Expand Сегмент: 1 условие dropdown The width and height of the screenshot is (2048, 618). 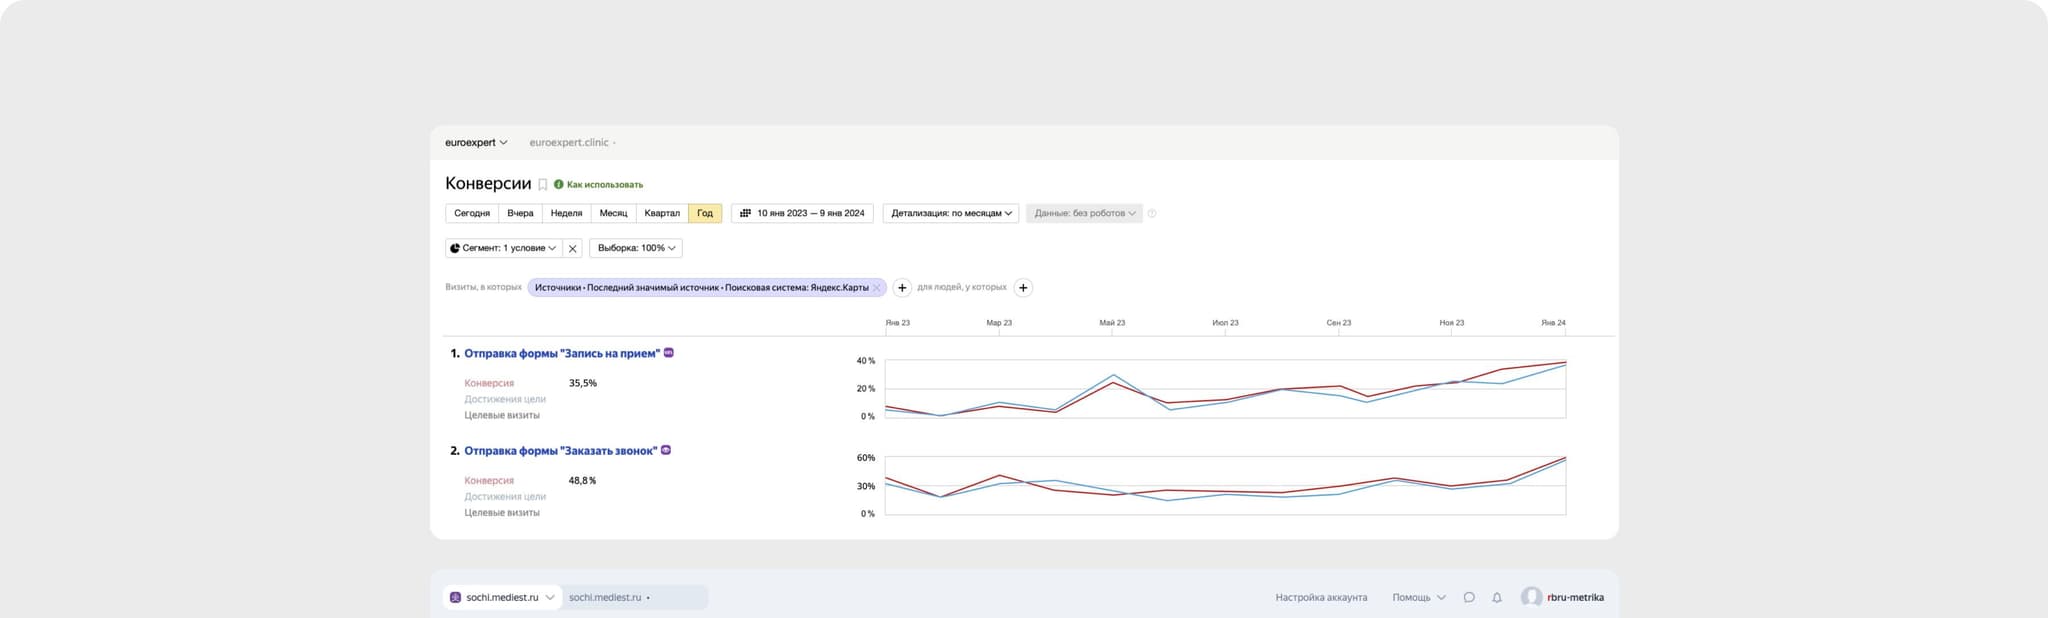tap(503, 248)
